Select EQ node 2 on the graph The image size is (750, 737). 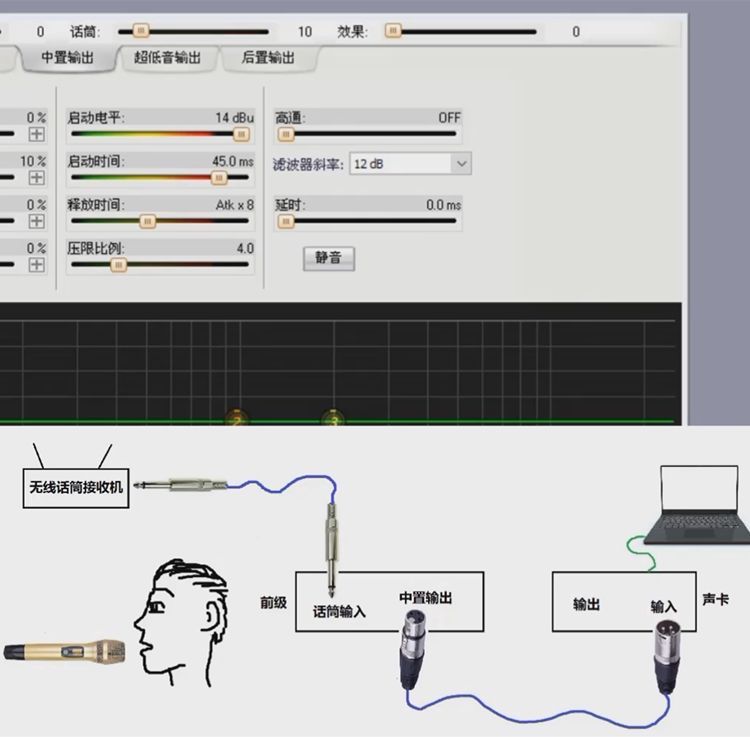236,419
